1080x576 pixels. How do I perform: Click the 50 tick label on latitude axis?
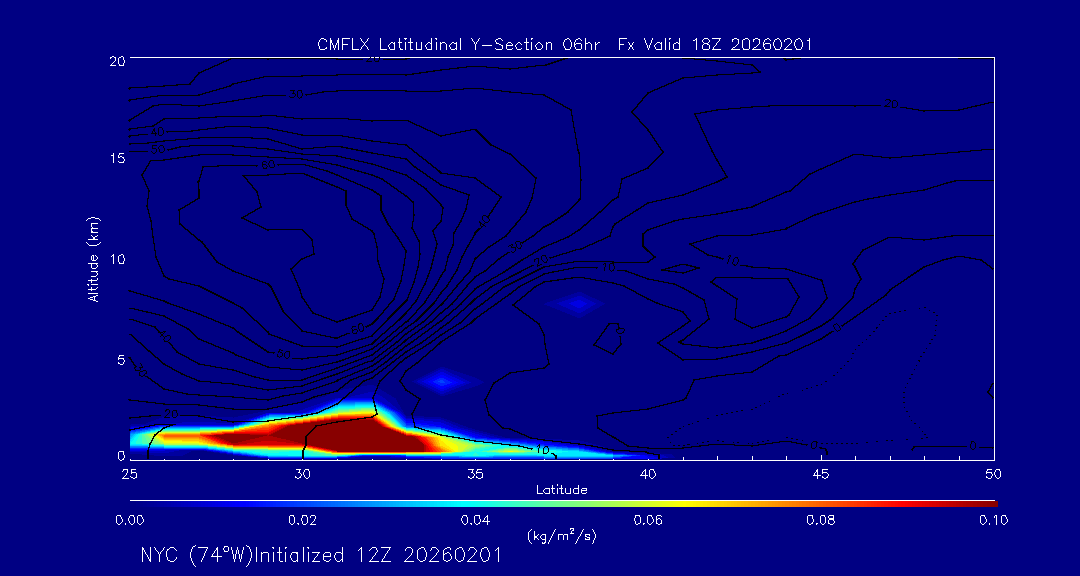coord(993,474)
